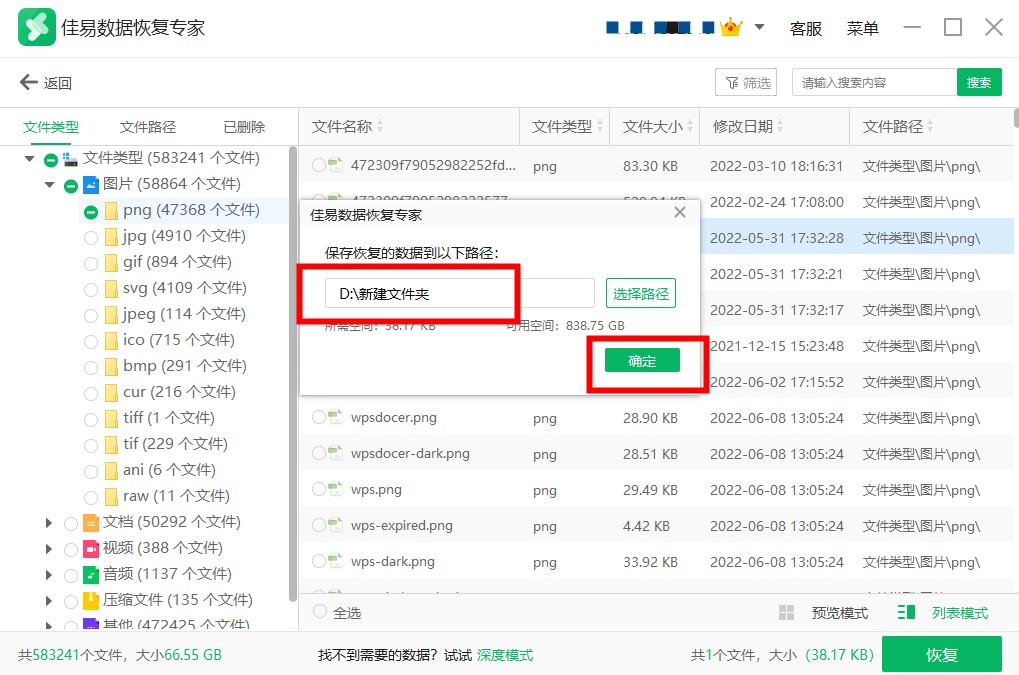This screenshot has width=1019, height=675.
Task: Open the 深度模式 link
Action: (505, 655)
